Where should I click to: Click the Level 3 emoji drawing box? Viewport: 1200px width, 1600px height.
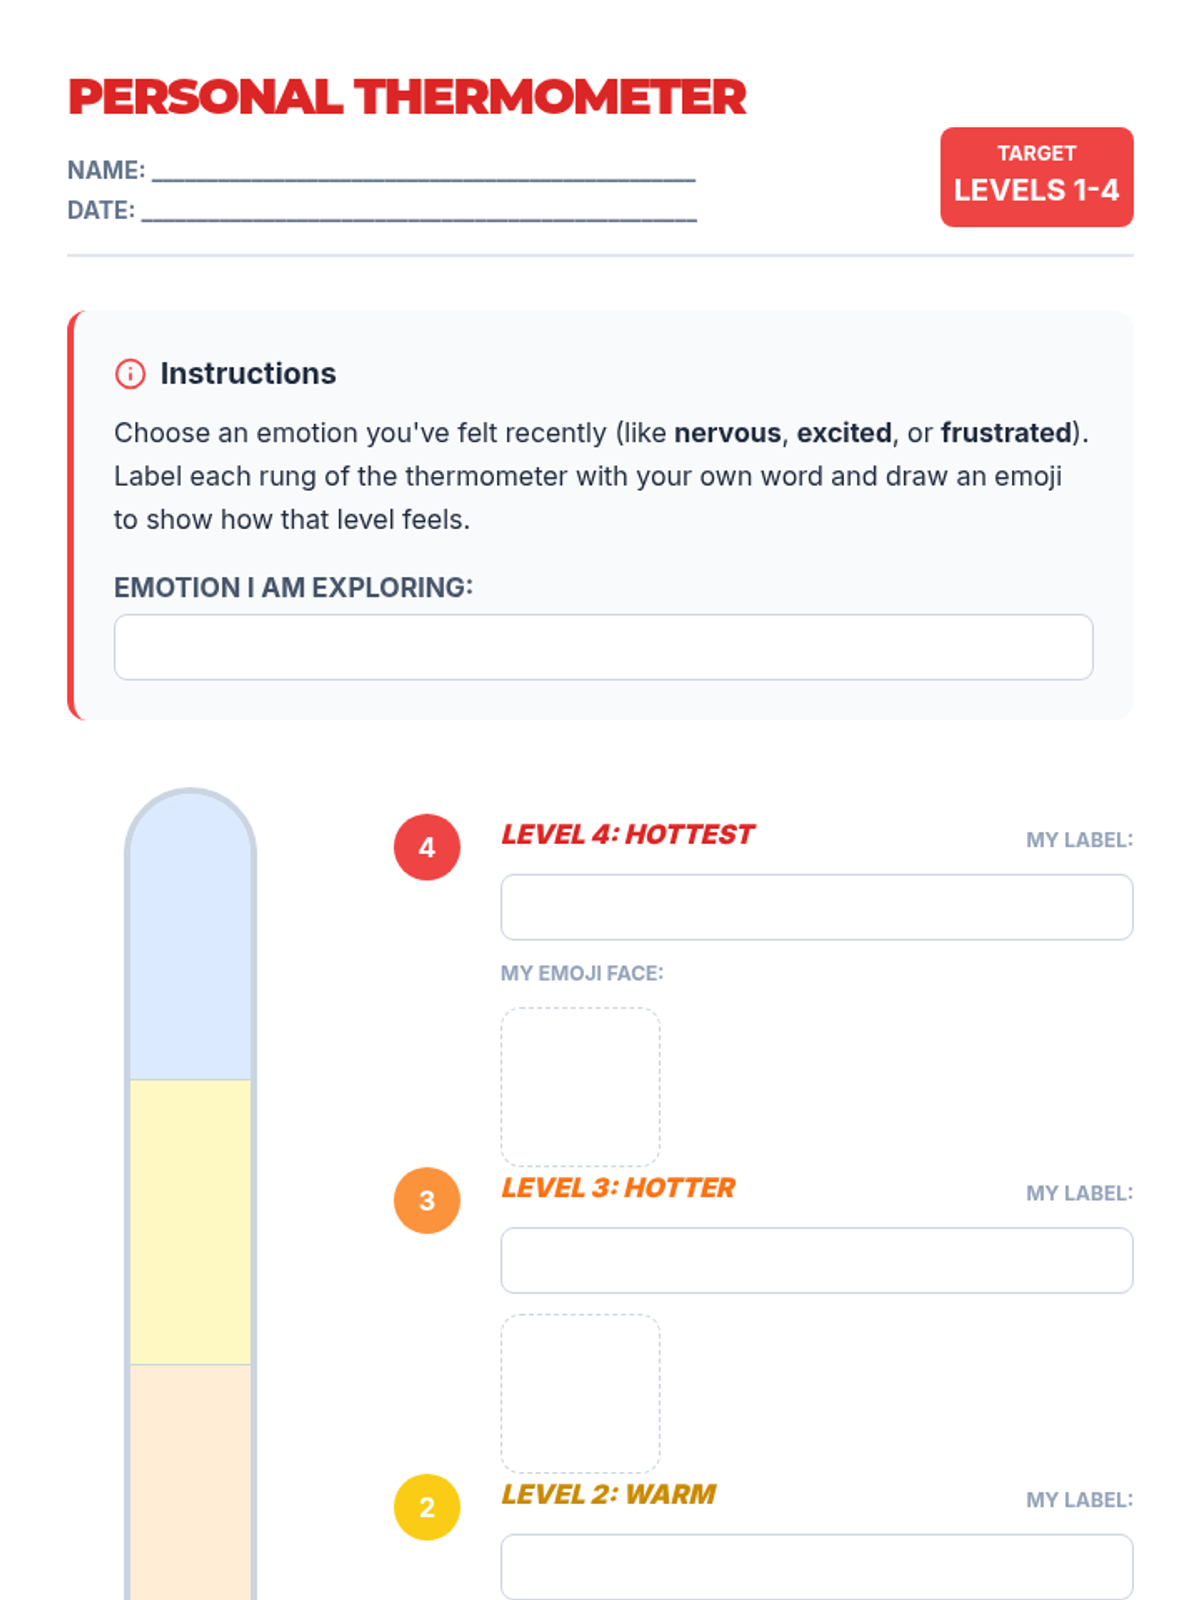[580, 1393]
